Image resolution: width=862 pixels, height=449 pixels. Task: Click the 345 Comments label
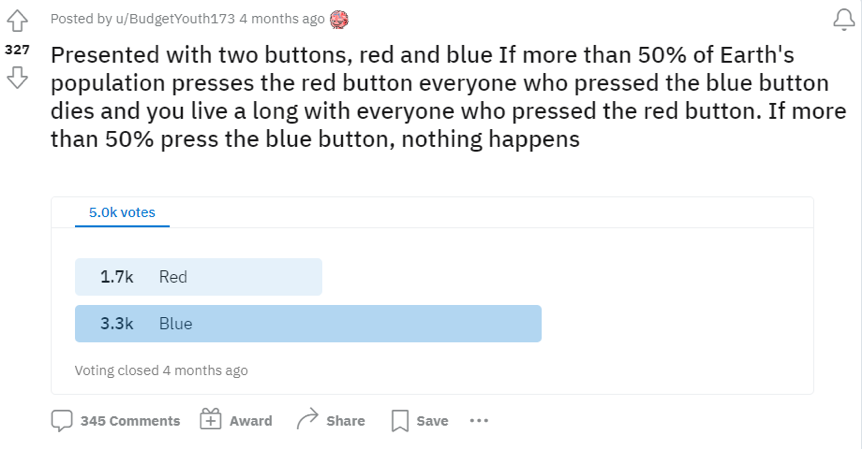tap(130, 421)
